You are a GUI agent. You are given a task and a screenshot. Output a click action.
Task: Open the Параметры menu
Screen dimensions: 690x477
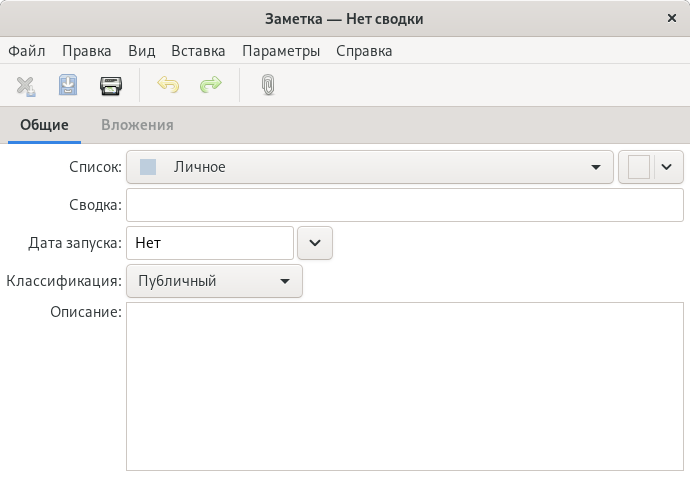pos(281,51)
